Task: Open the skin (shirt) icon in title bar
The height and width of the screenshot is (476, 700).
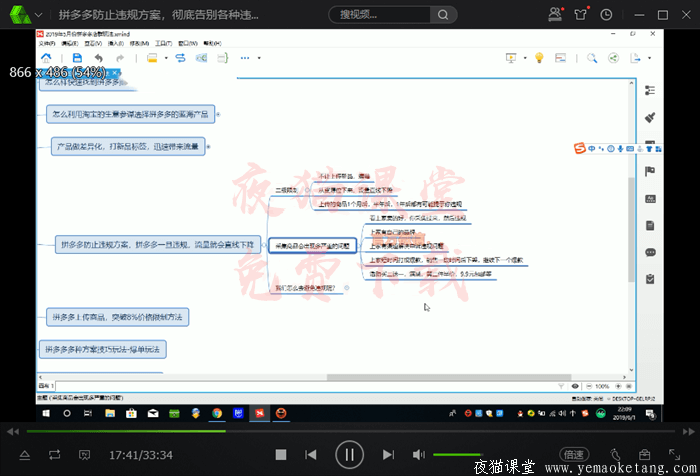Action: click(581, 14)
